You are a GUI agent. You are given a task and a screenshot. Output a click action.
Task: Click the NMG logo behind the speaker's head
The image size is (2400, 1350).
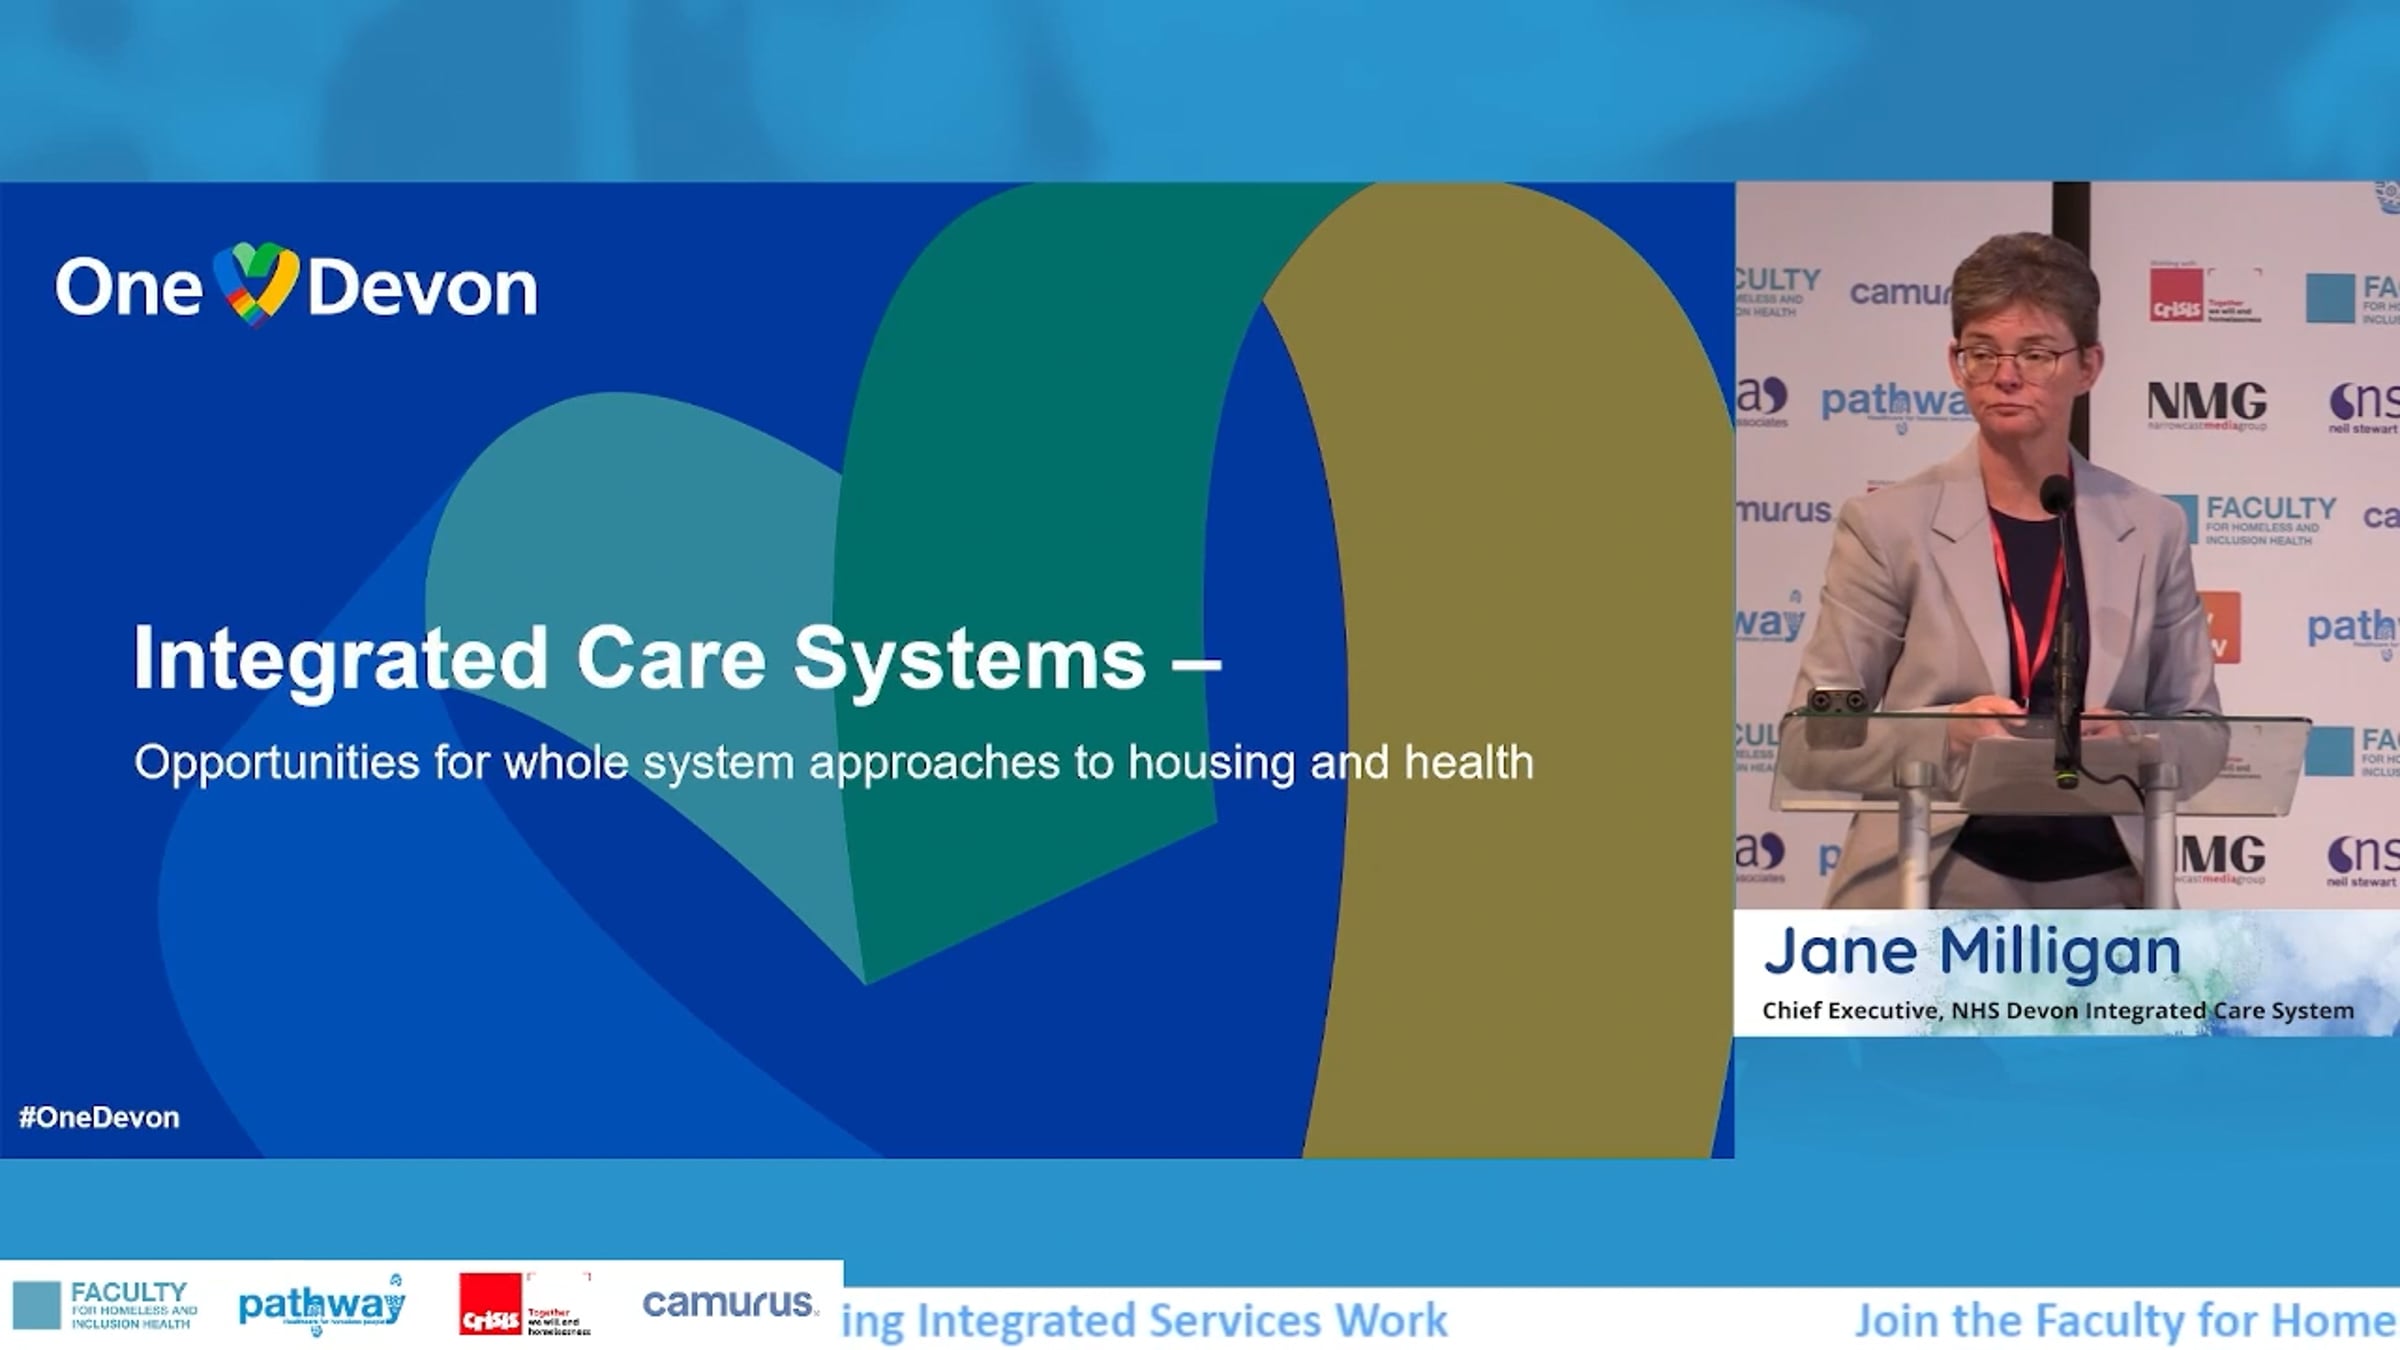2207,403
